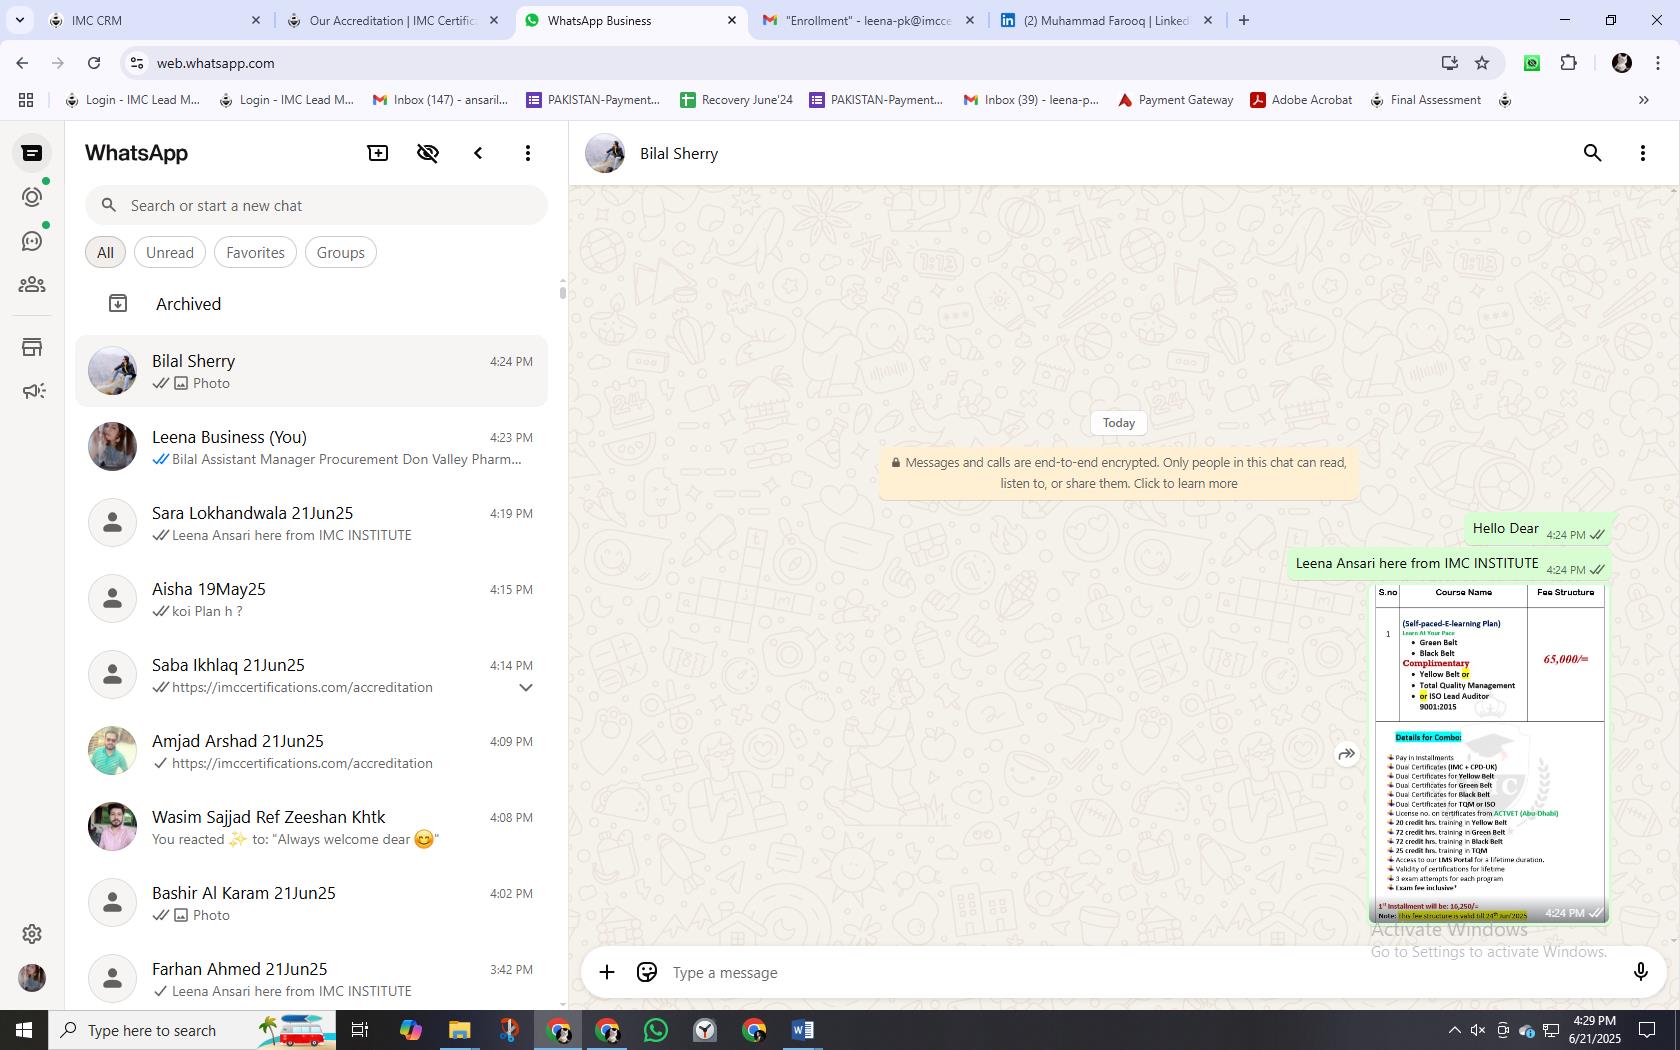This screenshot has height=1050, width=1680.
Task: Click the install app icon in address bar
Action: tap(1449, 63)
